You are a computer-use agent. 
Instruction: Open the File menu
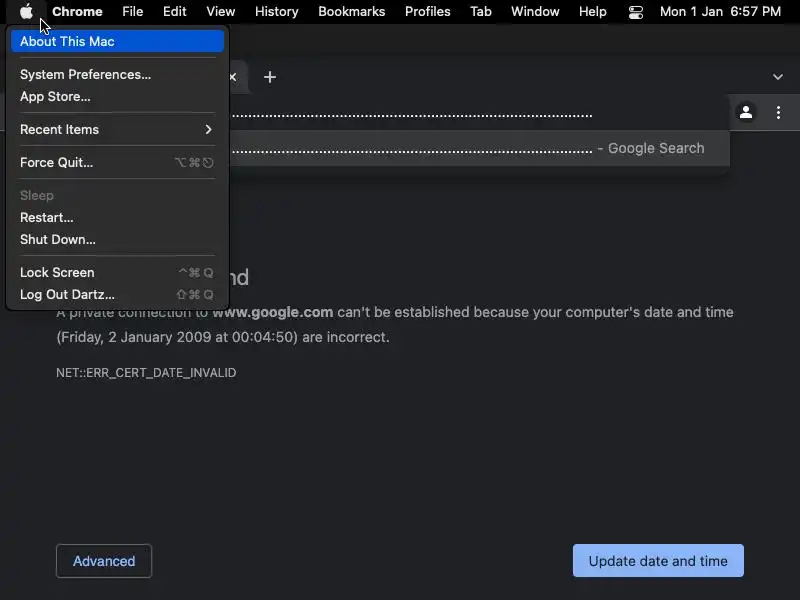click(133, 11)
